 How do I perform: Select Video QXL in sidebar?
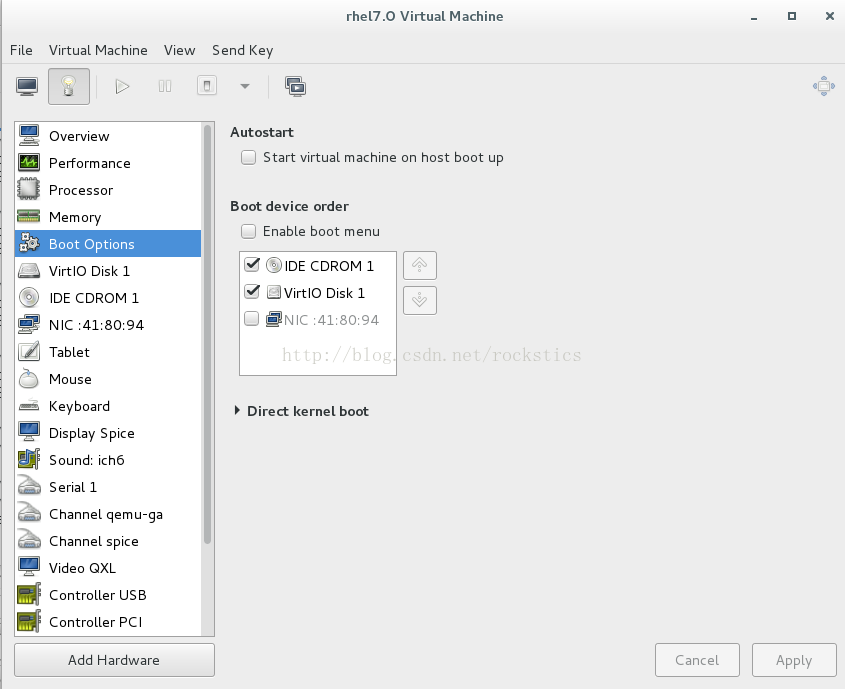point(108,568)
